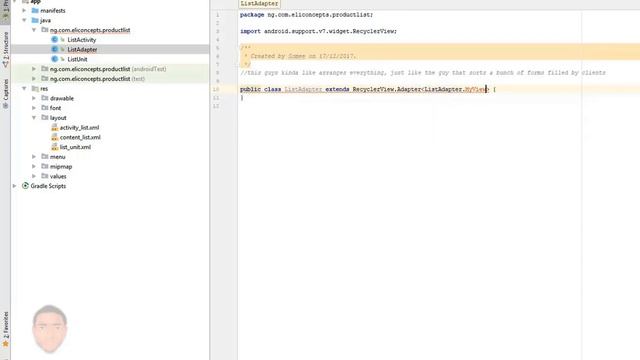
Task: Select ListAdapter in the project tree
Action: [x=82, y=49]
